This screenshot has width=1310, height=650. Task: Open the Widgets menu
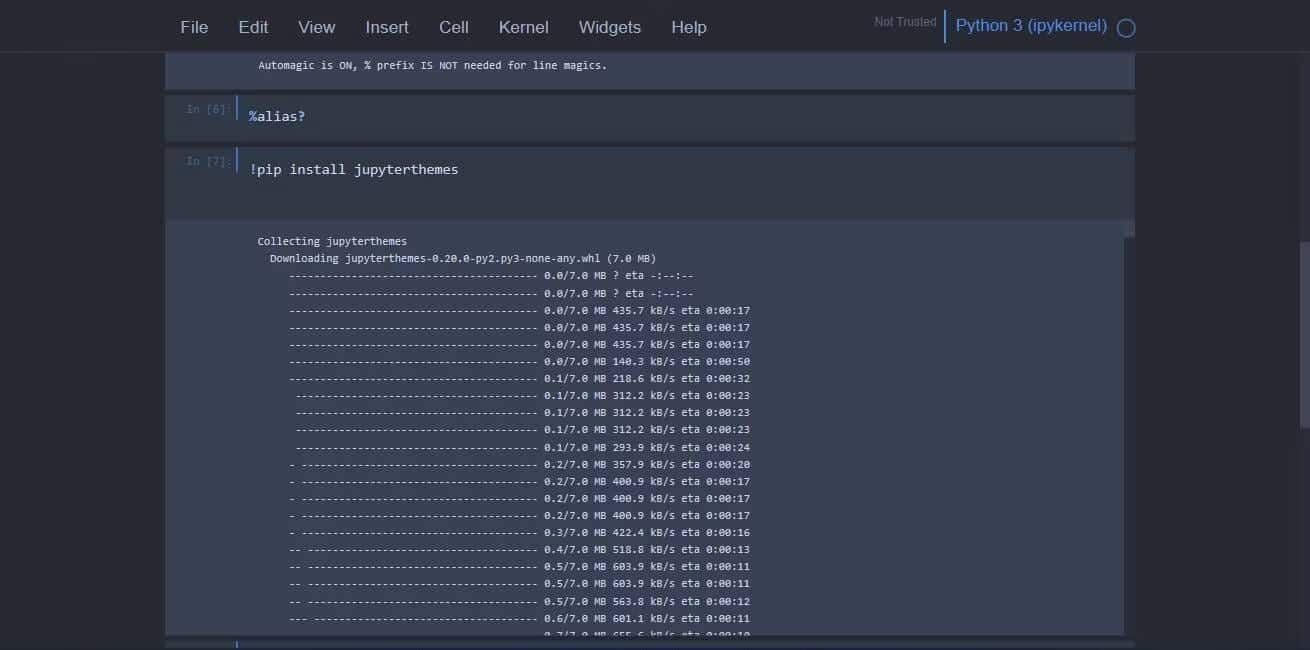click(609, 27)
